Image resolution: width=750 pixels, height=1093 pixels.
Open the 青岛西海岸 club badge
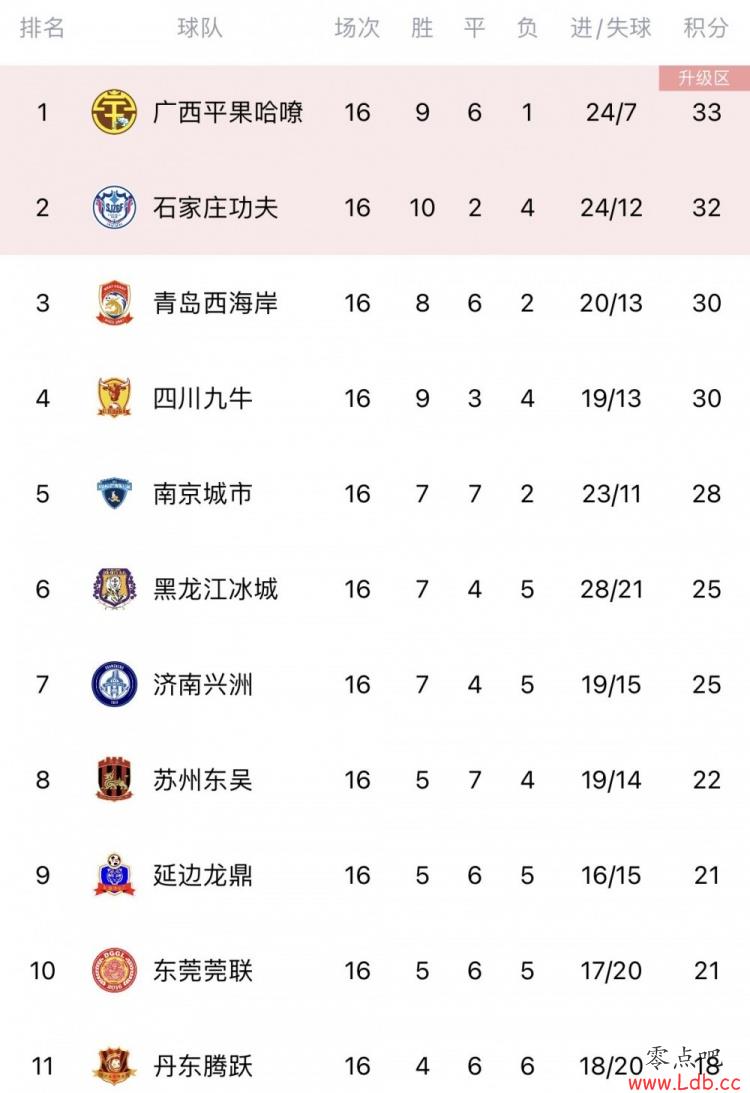click(114, 303)
